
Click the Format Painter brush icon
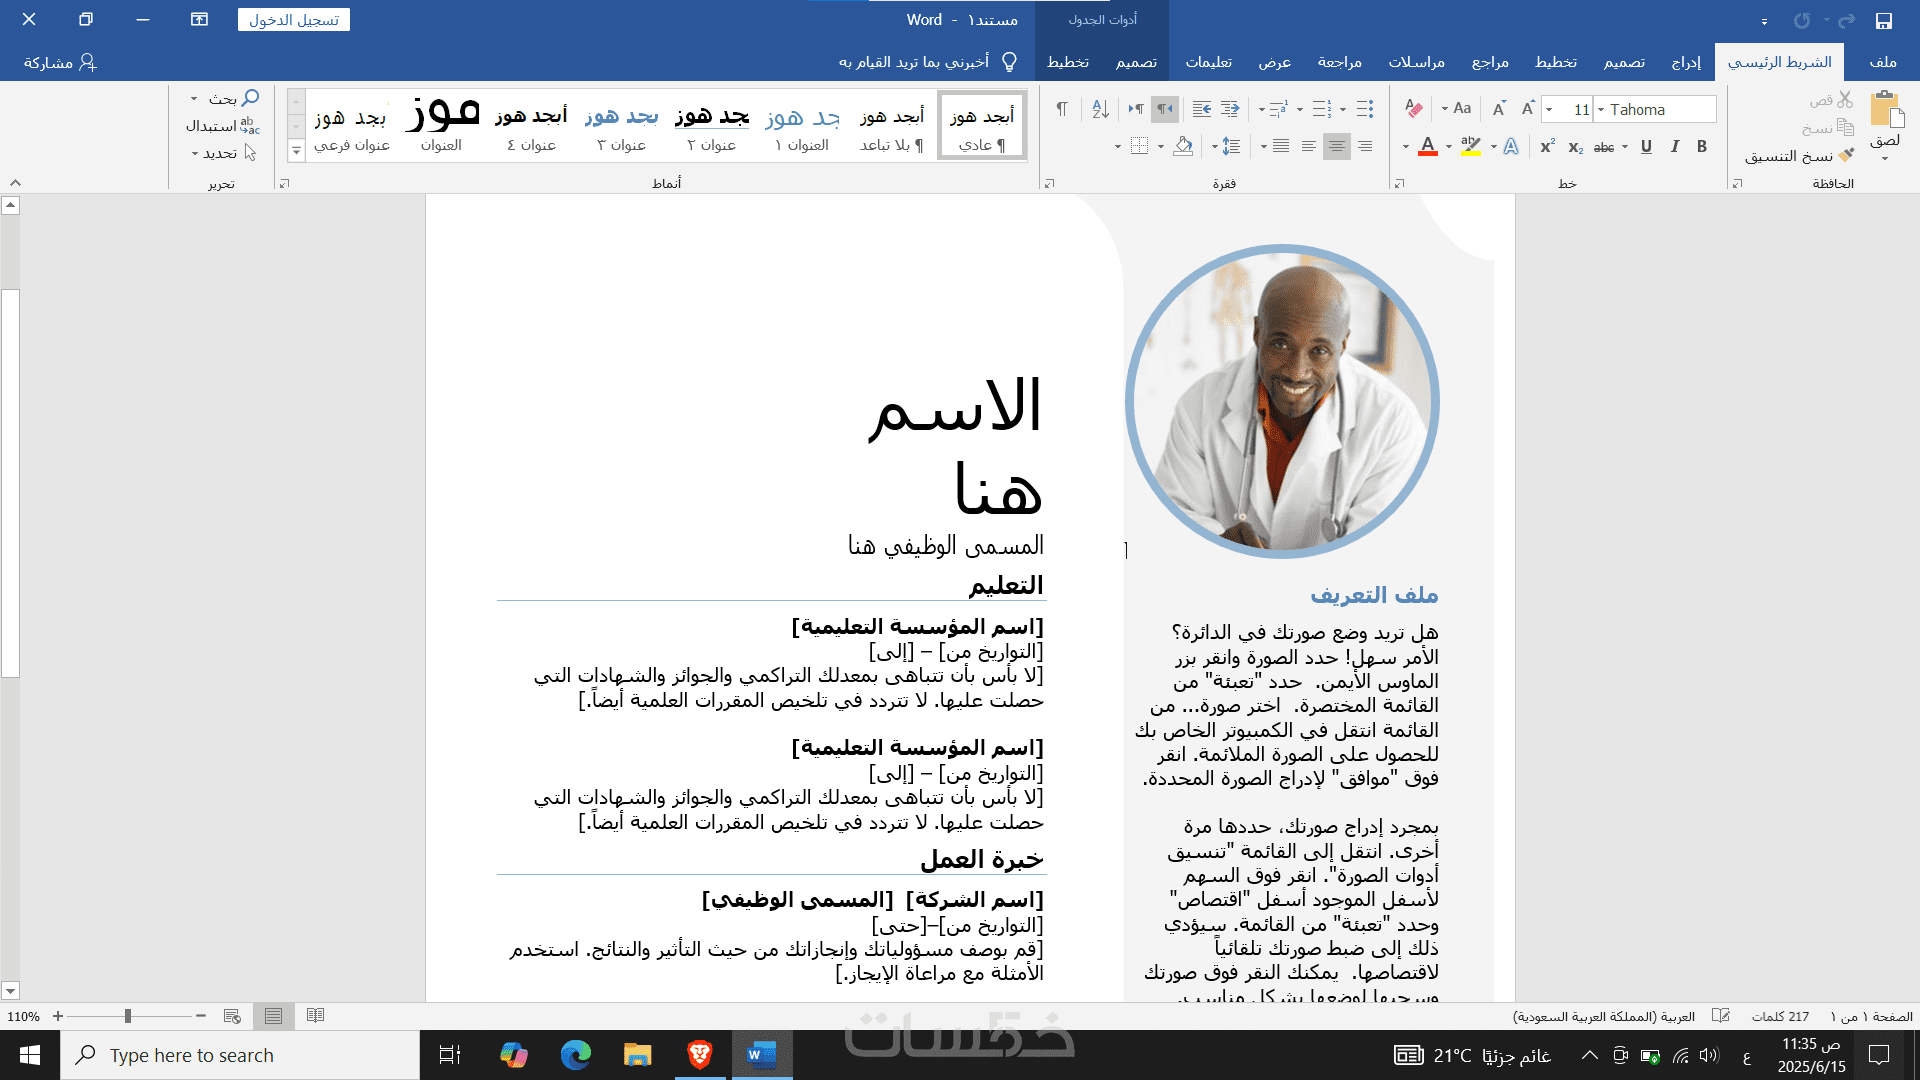tap(1846, 156)
